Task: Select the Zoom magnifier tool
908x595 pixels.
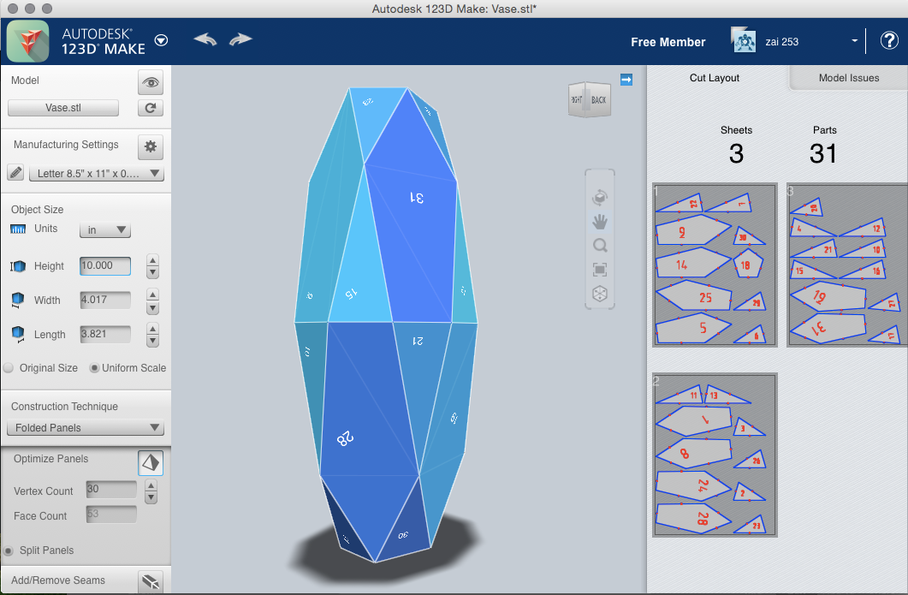Action: click(600, 246)
